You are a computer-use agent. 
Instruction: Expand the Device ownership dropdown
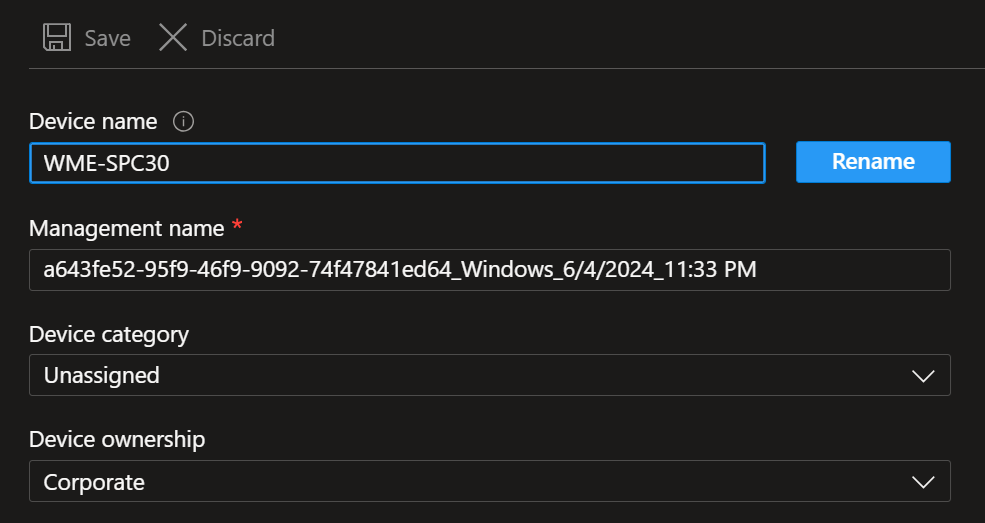[x=489, y=482]
